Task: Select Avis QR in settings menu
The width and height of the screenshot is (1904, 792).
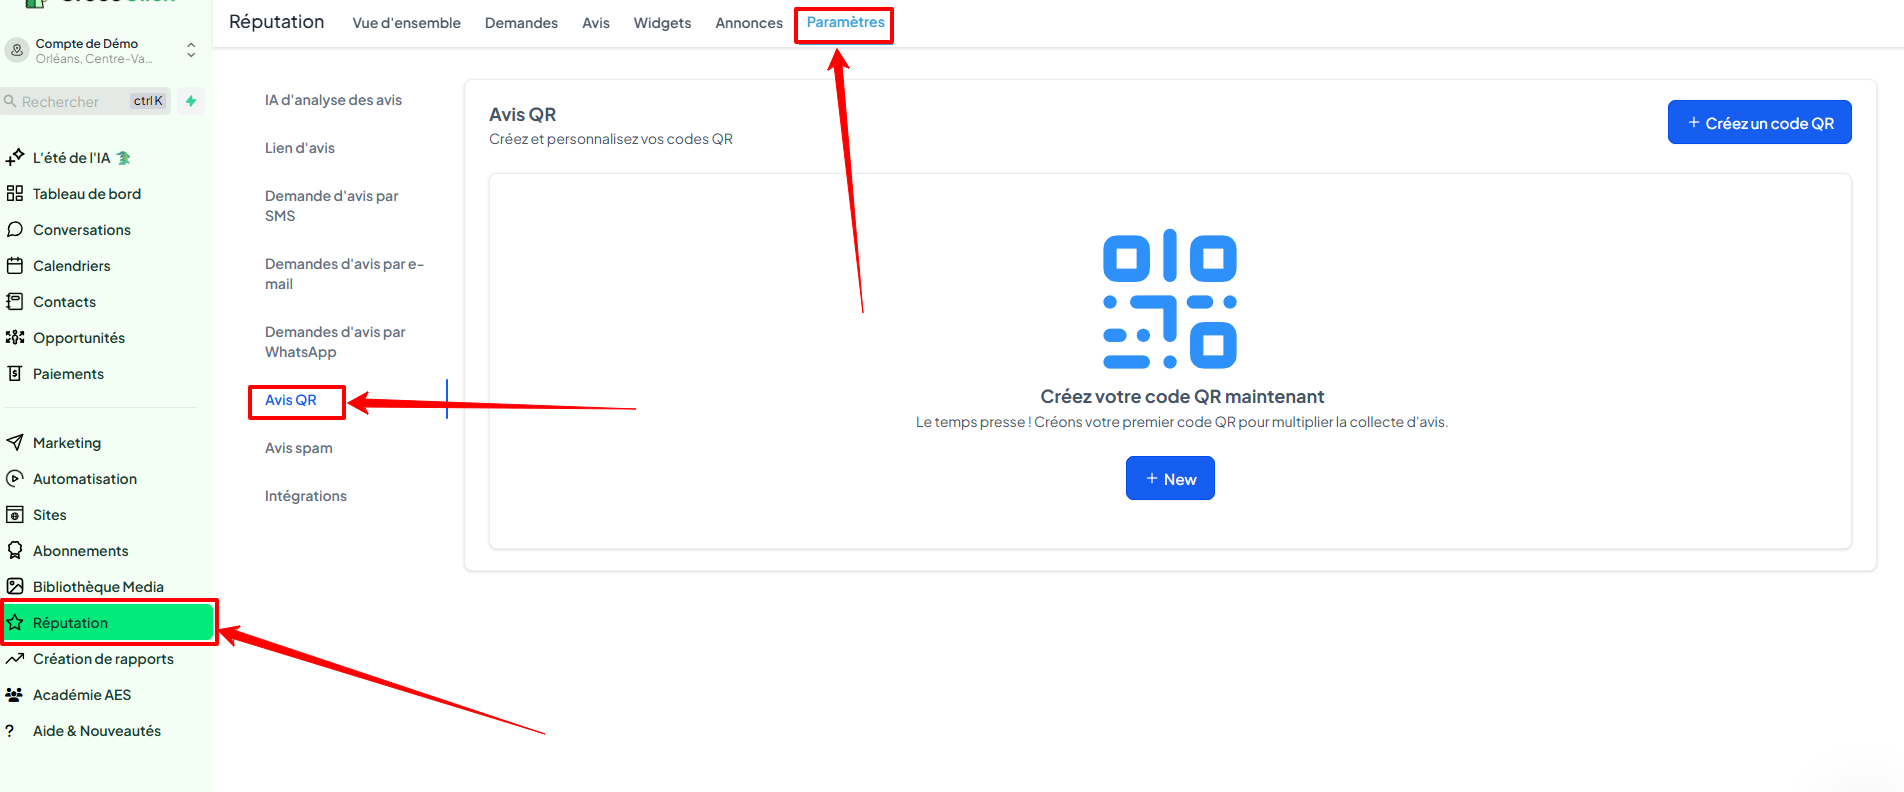Action: (291, 400)
